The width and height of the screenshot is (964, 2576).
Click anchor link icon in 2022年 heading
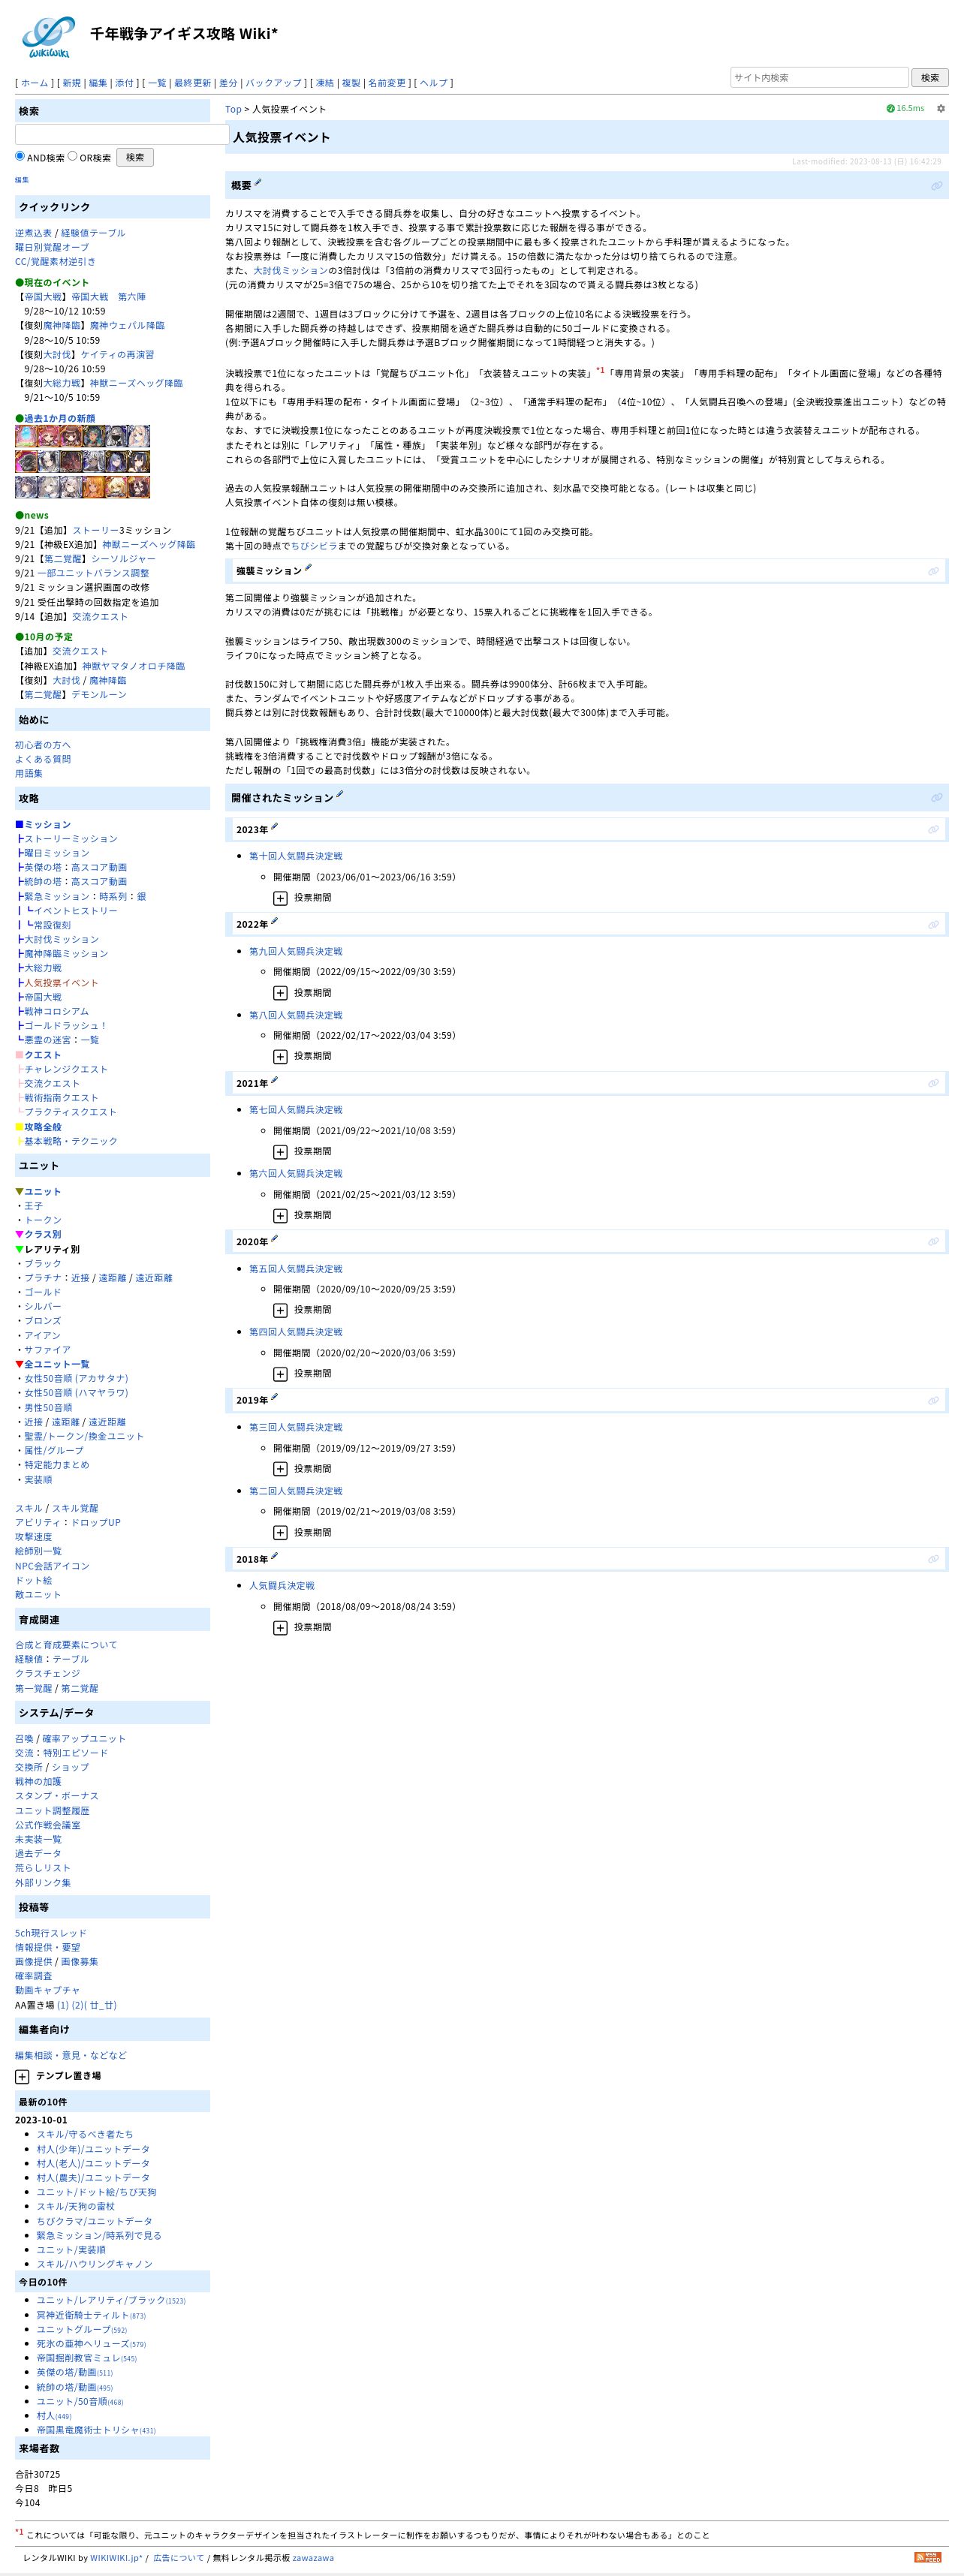point(933,925)
